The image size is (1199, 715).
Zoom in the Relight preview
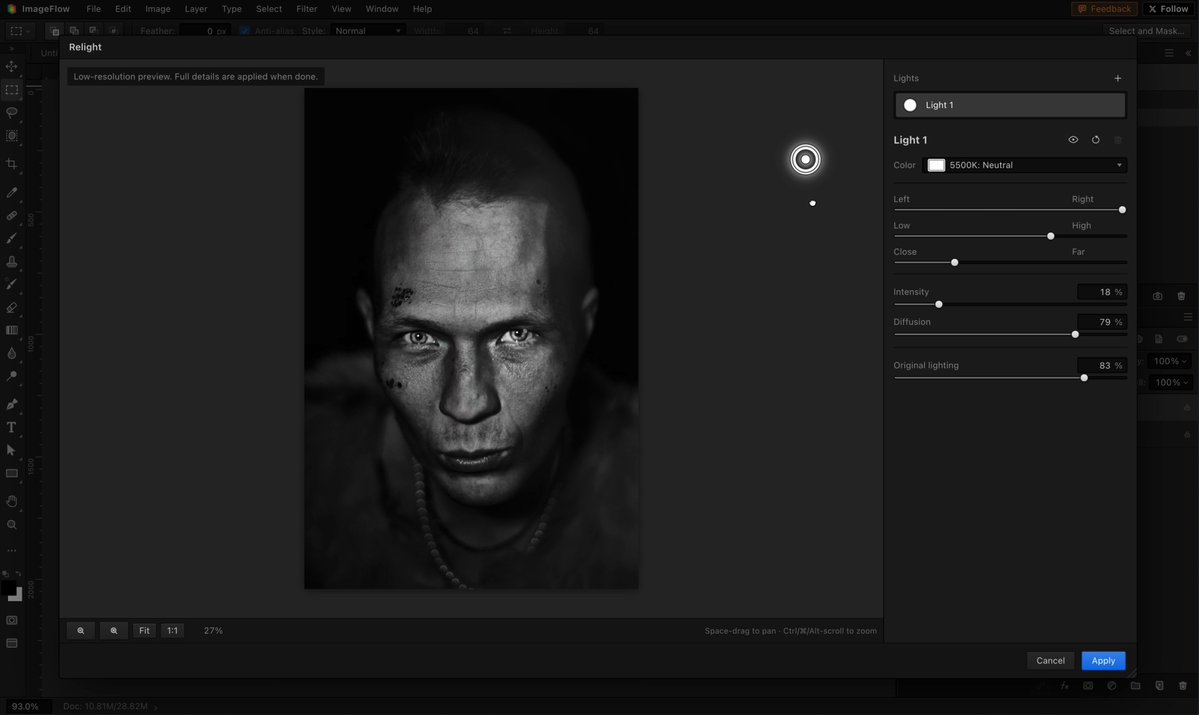click(x=114, y=631)
